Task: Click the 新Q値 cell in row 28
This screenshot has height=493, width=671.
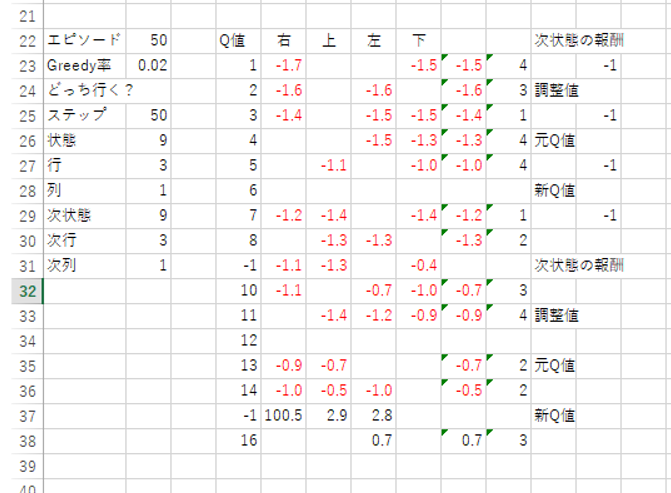Action: [553, 190]
